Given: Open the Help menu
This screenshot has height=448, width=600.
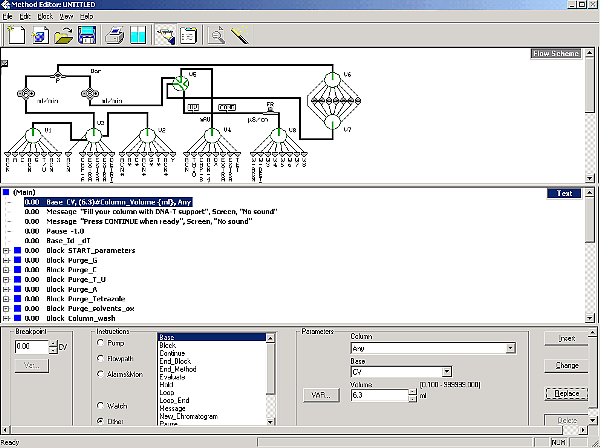Looking at the screenshot, I should [86, 16].
